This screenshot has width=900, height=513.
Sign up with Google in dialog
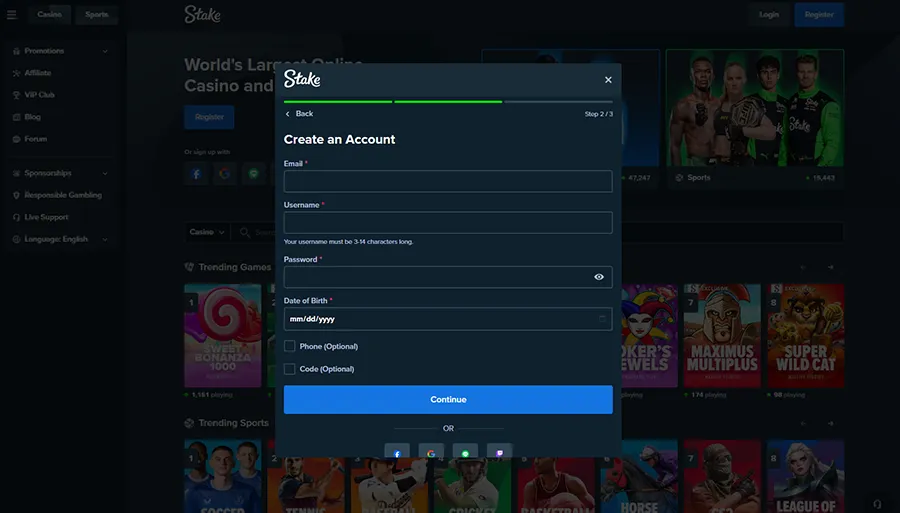pos(431,450)
